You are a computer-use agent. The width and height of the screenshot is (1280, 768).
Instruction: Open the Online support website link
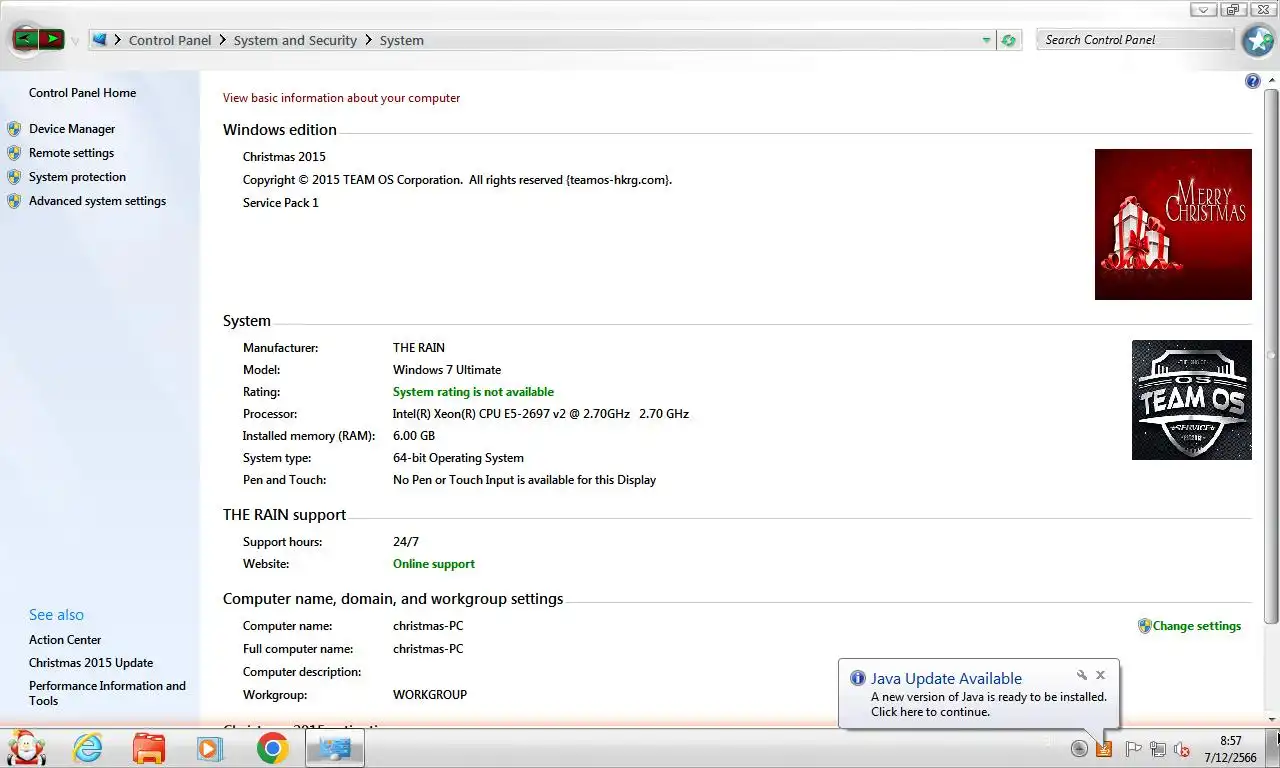[434, 564]
